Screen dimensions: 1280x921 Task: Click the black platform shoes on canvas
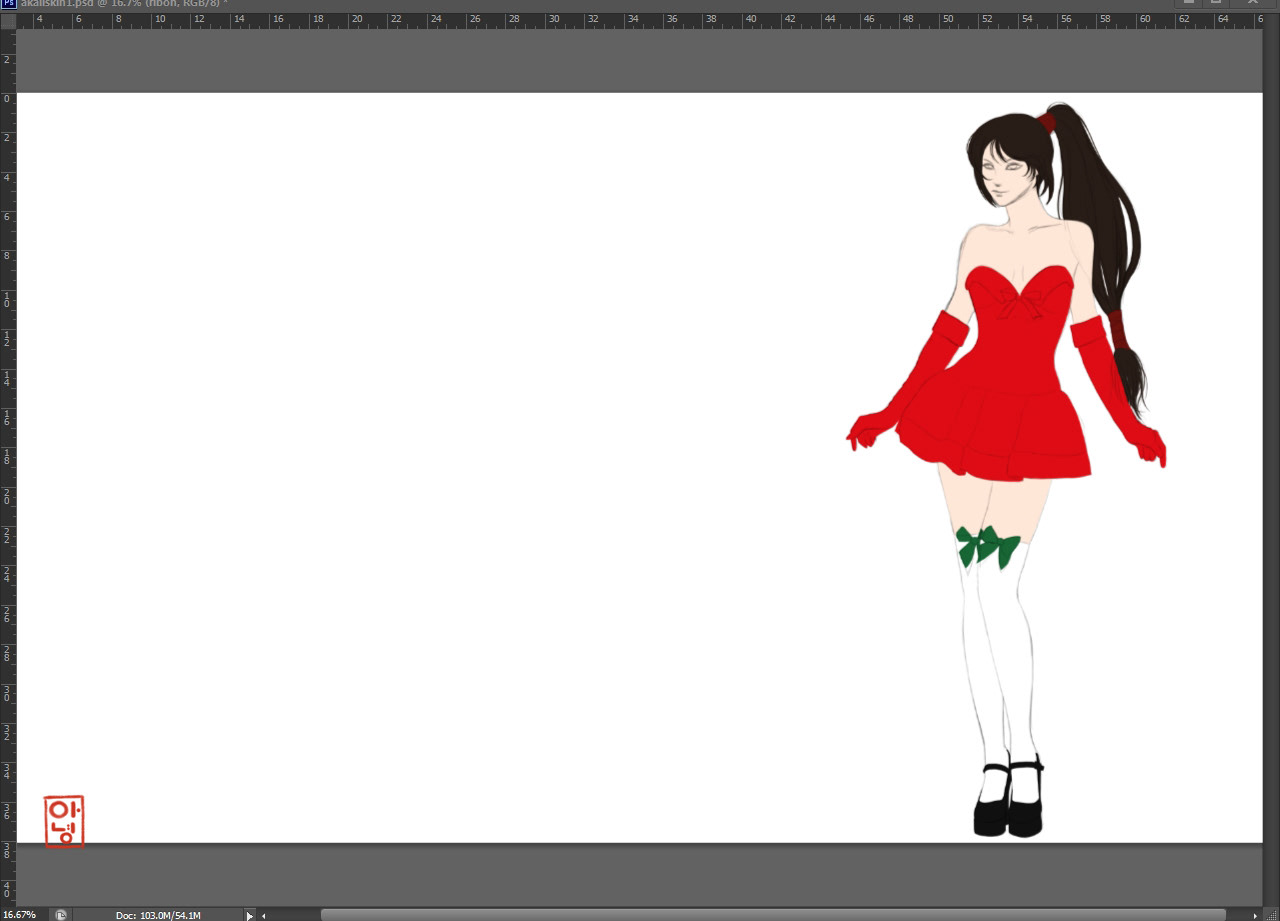[x=1009, y=798]
